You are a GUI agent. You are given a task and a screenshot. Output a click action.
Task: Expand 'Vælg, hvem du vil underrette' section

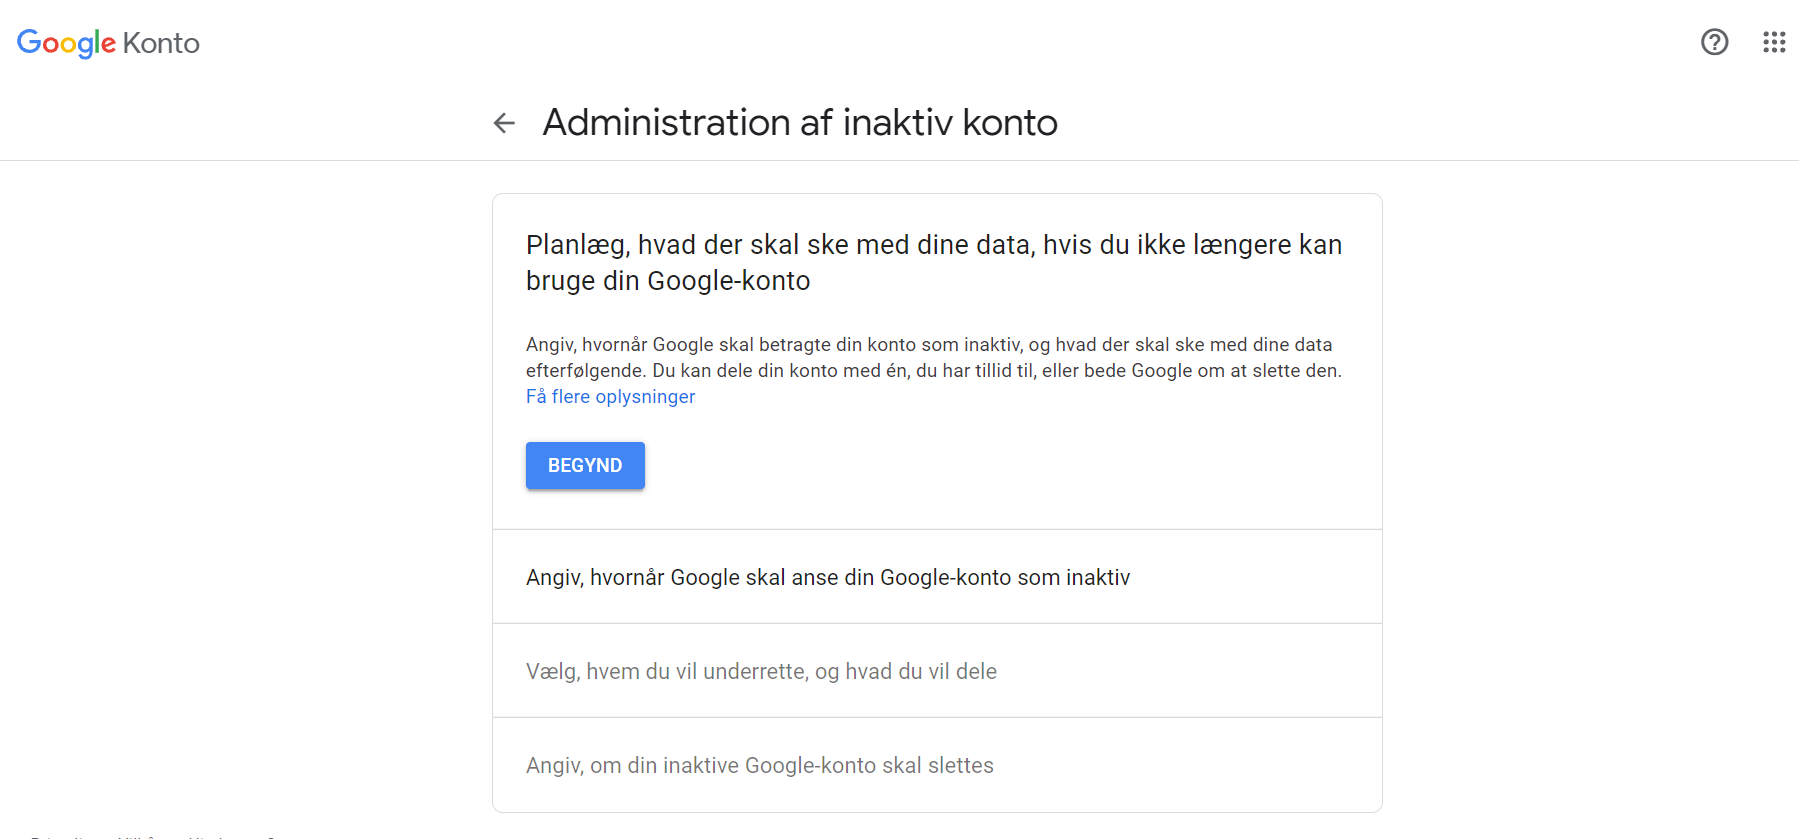tap(937, 671)
